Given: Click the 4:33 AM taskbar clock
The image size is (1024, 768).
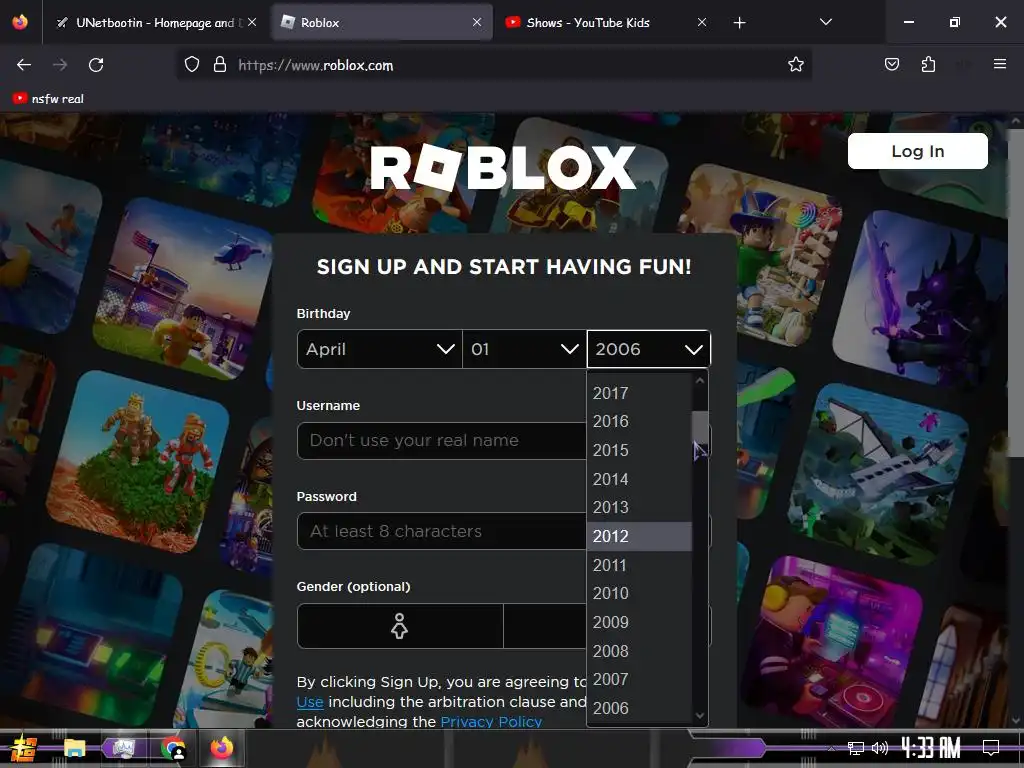Looking at the screenshot, I should (931, 748).
